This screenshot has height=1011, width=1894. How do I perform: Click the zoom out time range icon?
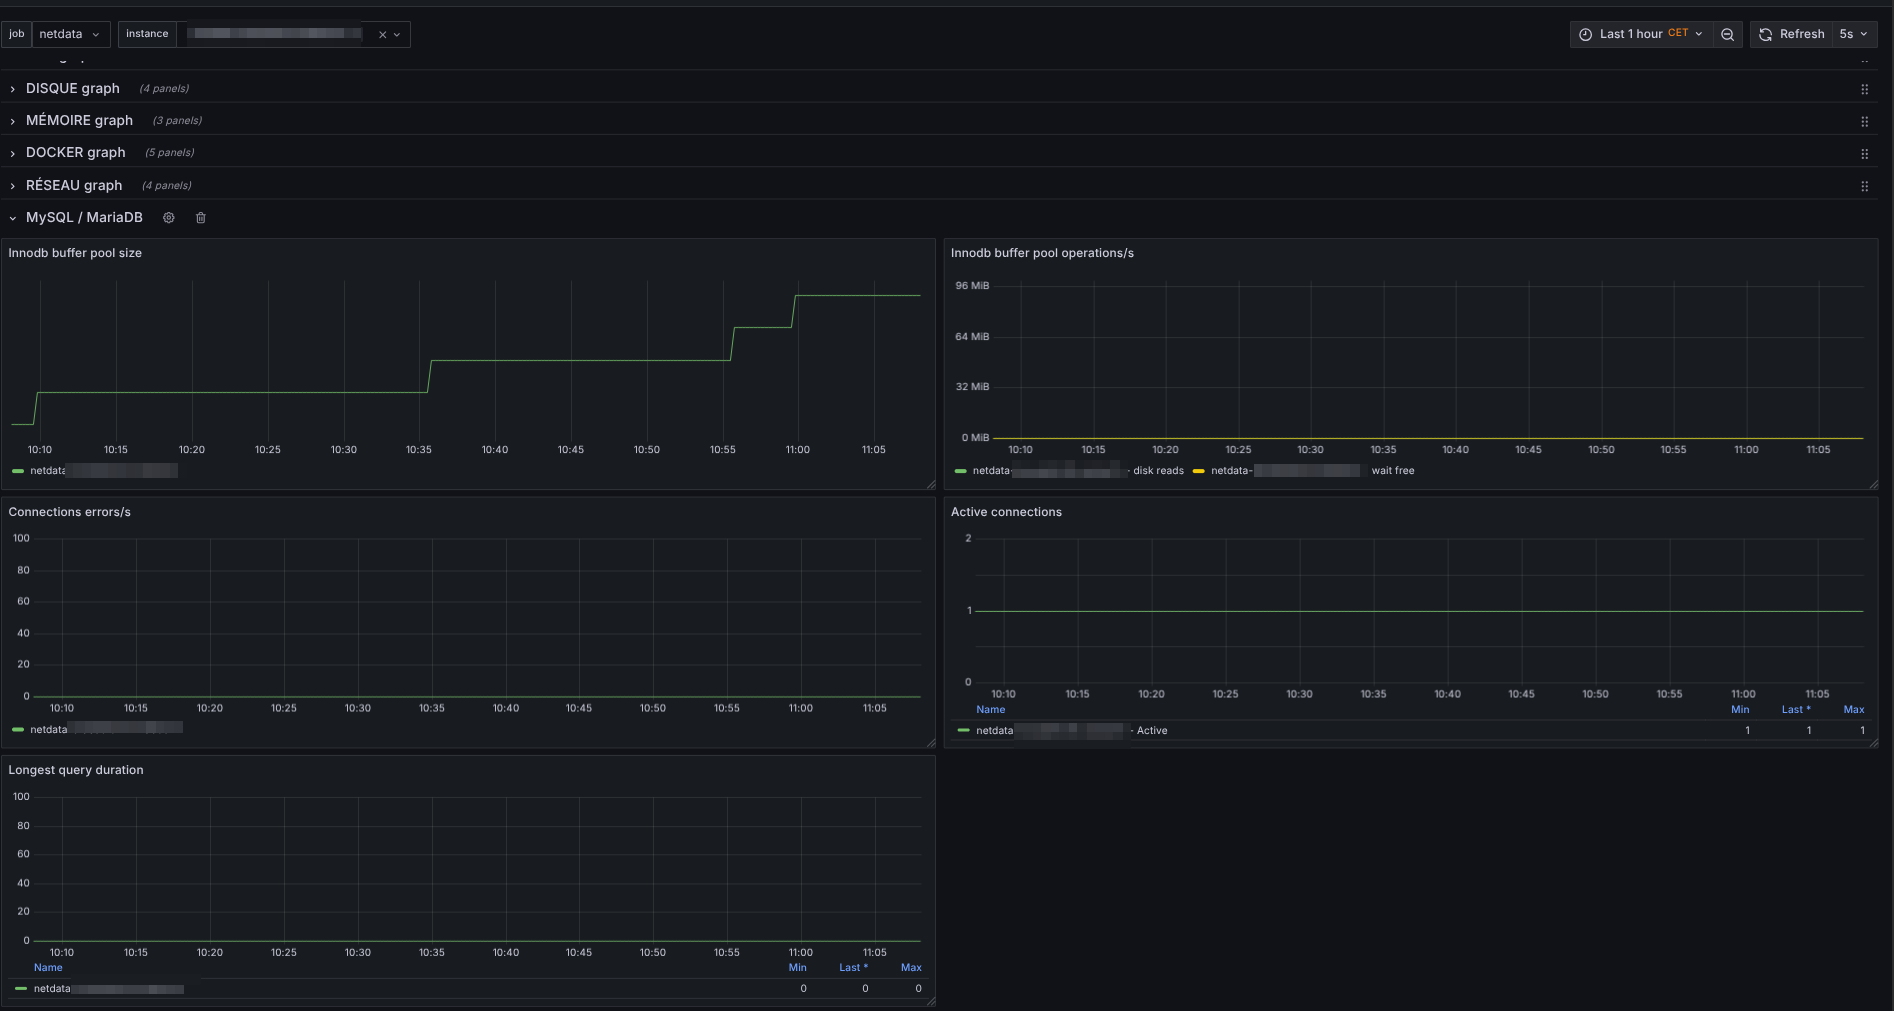tap(1727, 34)
